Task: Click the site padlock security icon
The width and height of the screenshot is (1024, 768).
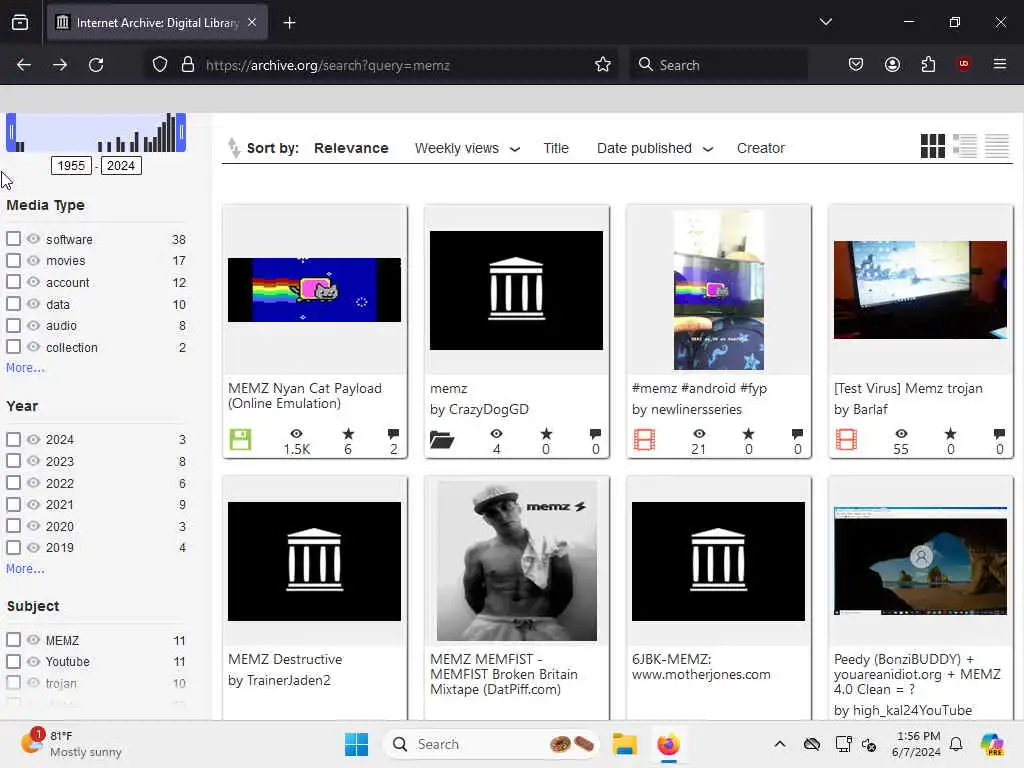Action: pyautogui.click(x=188, y=65)
